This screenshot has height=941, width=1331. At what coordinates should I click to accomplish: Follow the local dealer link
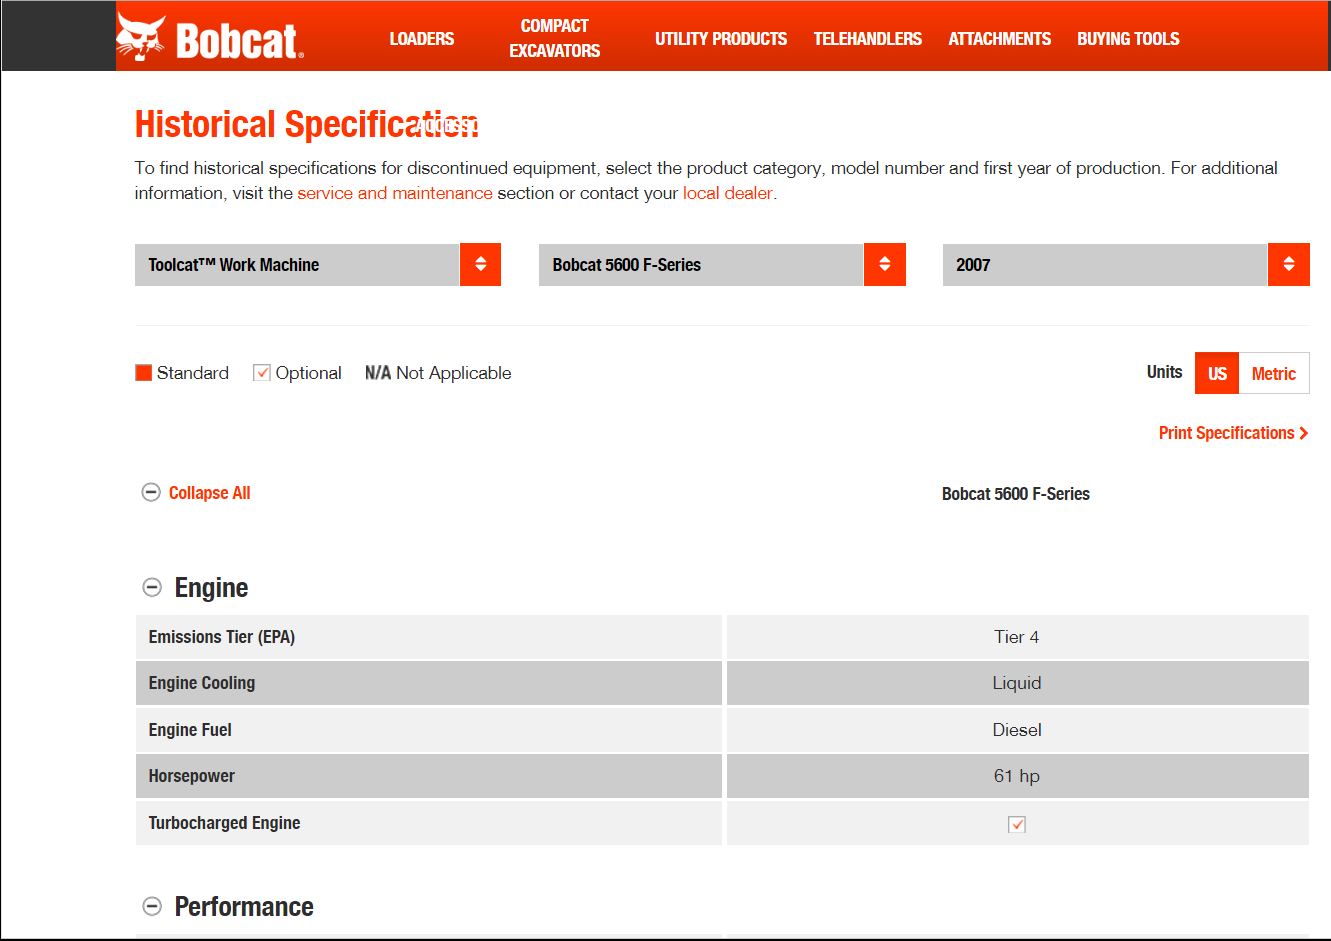[727, 193]
